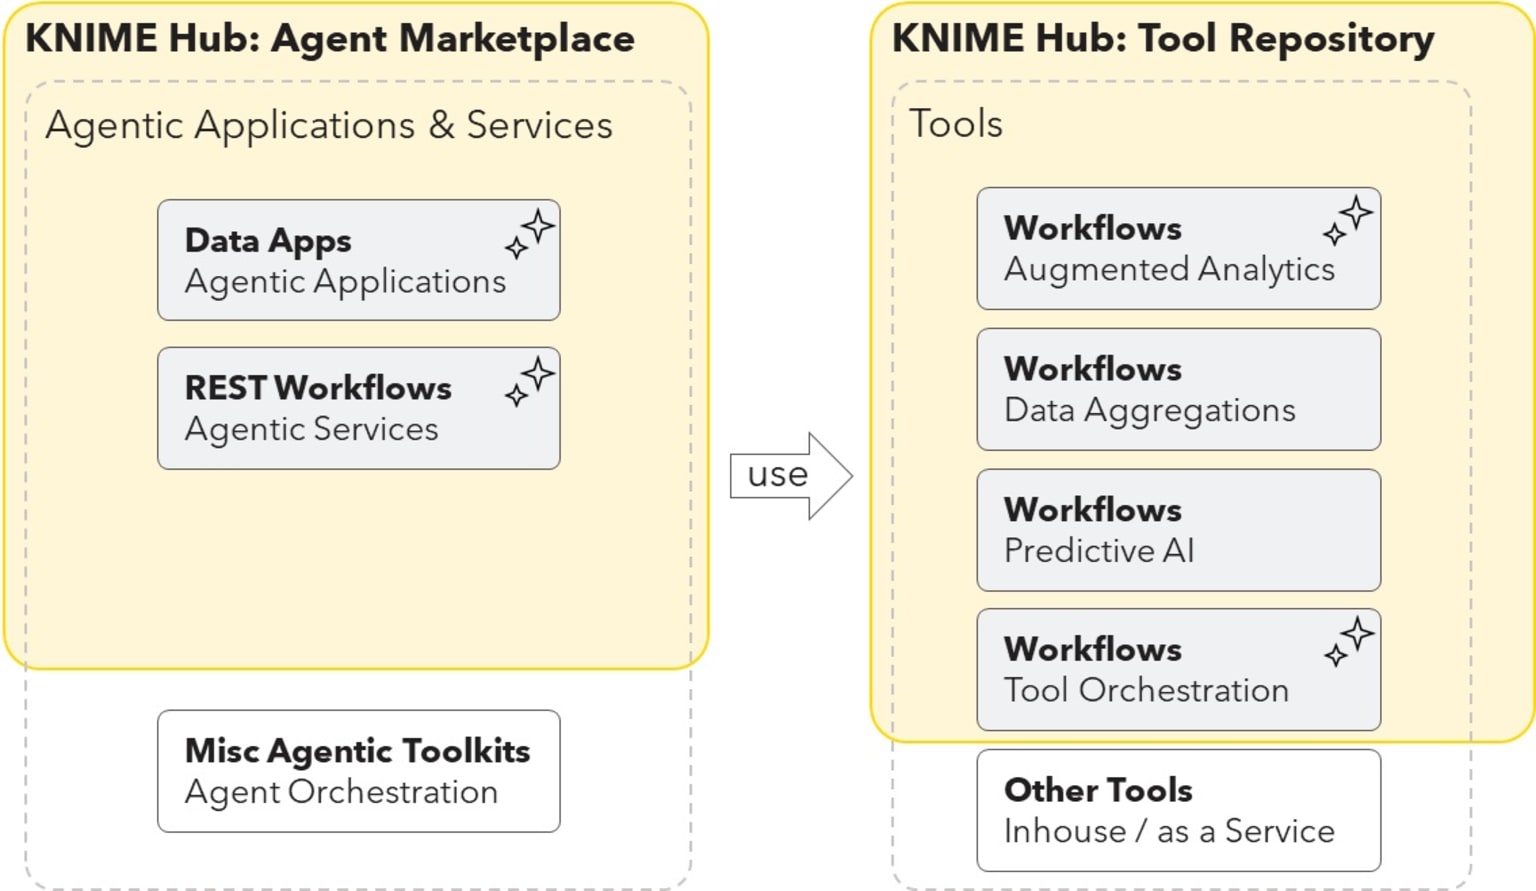Open the Workflows Tool Orchestration card
This screenshot has height=891, width=1536.
pos(1179,670)
